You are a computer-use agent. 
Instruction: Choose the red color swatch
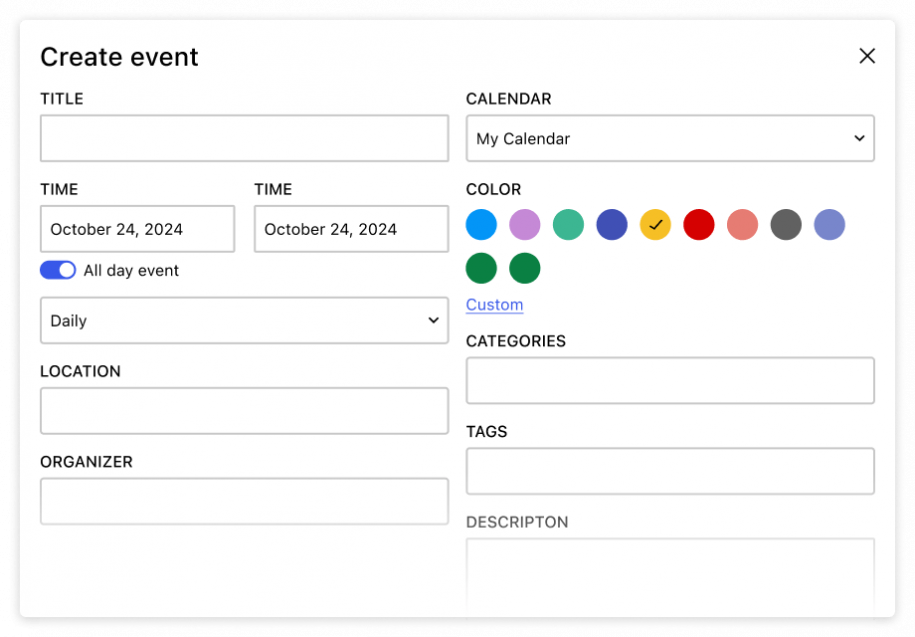click(x=699, y=225)
